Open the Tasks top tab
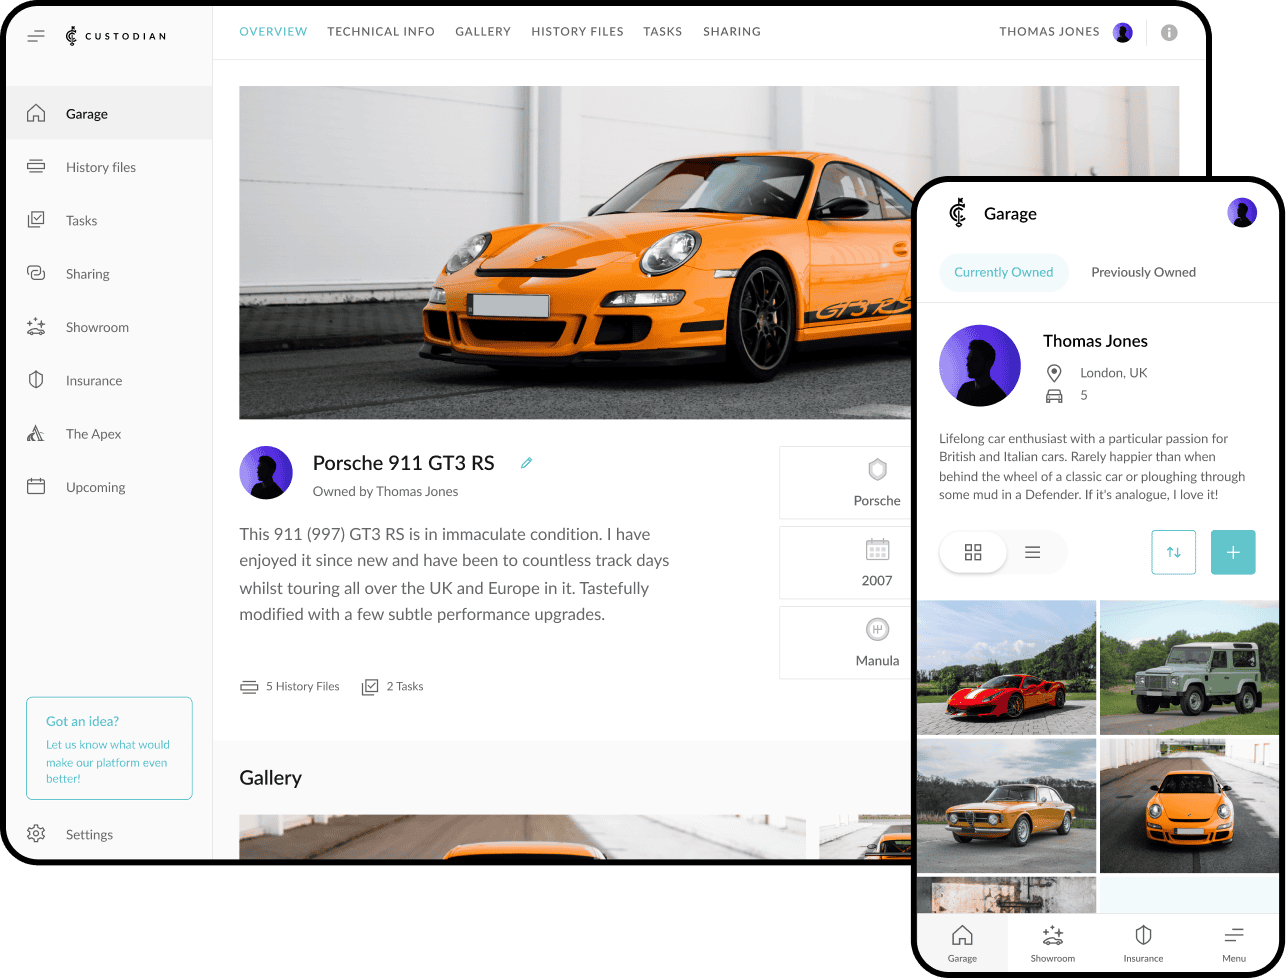The image size is (1286, 978). coord(662,32)
